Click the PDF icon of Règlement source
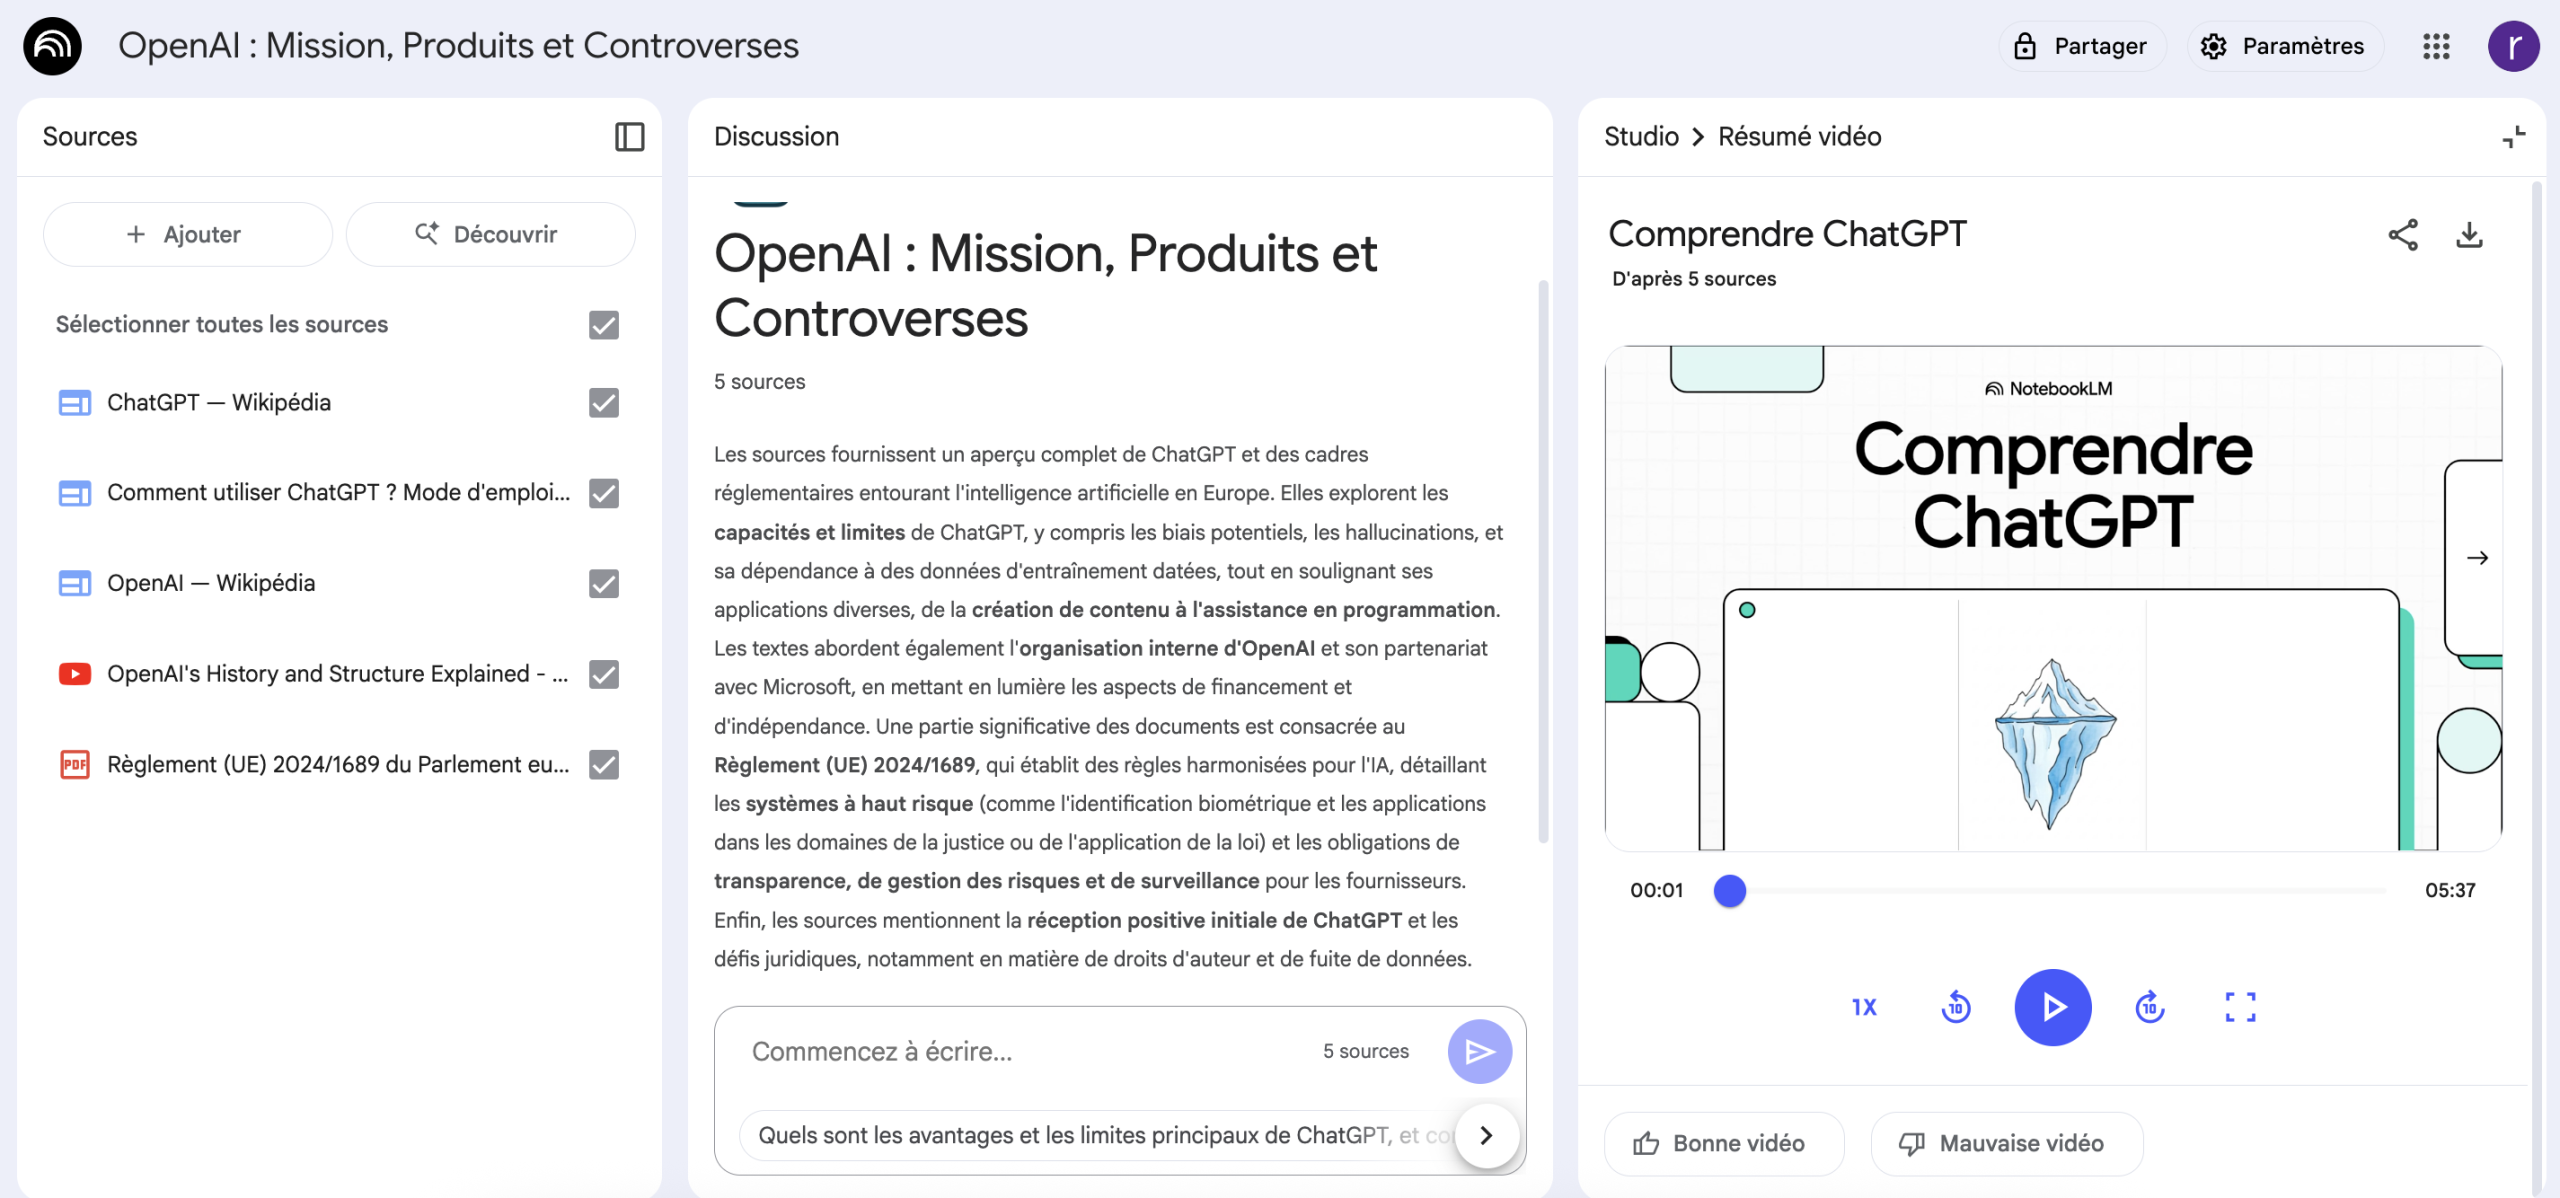The height and width of the screenshot is (1198, 2560). pyautogui.click(x=75, y=765)
